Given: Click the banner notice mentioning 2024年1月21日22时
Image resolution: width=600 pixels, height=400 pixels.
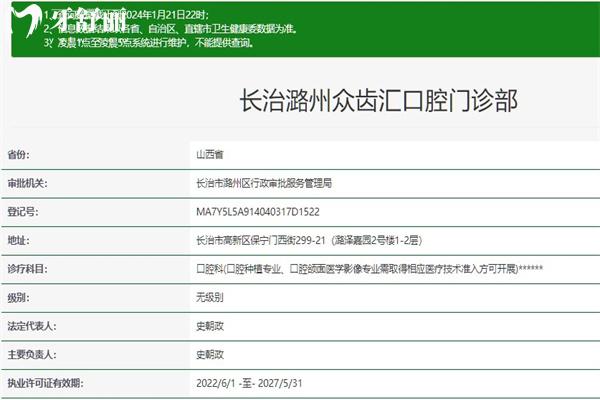Looking at the screenshot, I should point(126,15).
